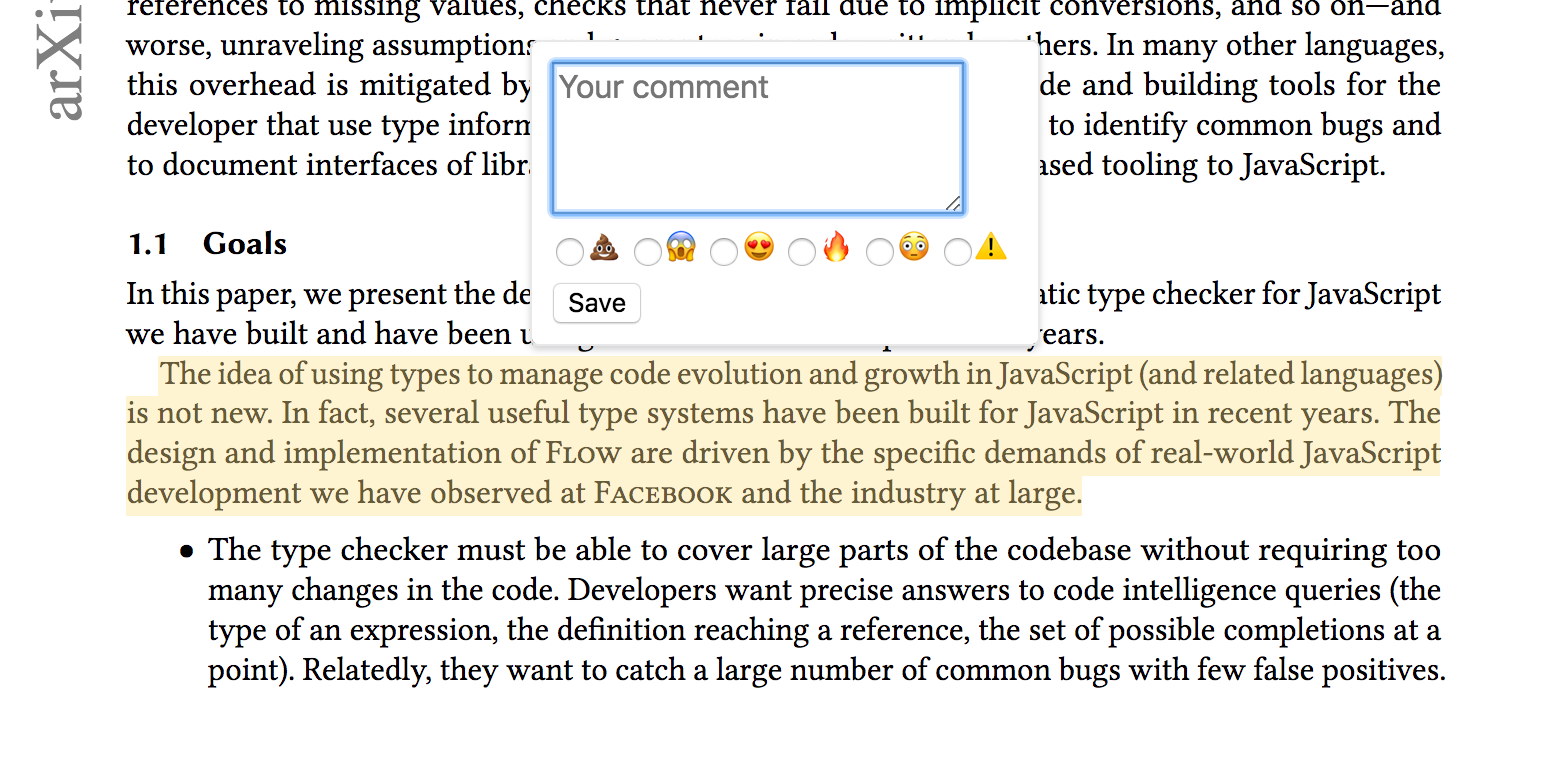Image resolution: width=1558 pixels, height=764 pixels.
Task: Click the fire emoji icon
Action: pos(836,247)
